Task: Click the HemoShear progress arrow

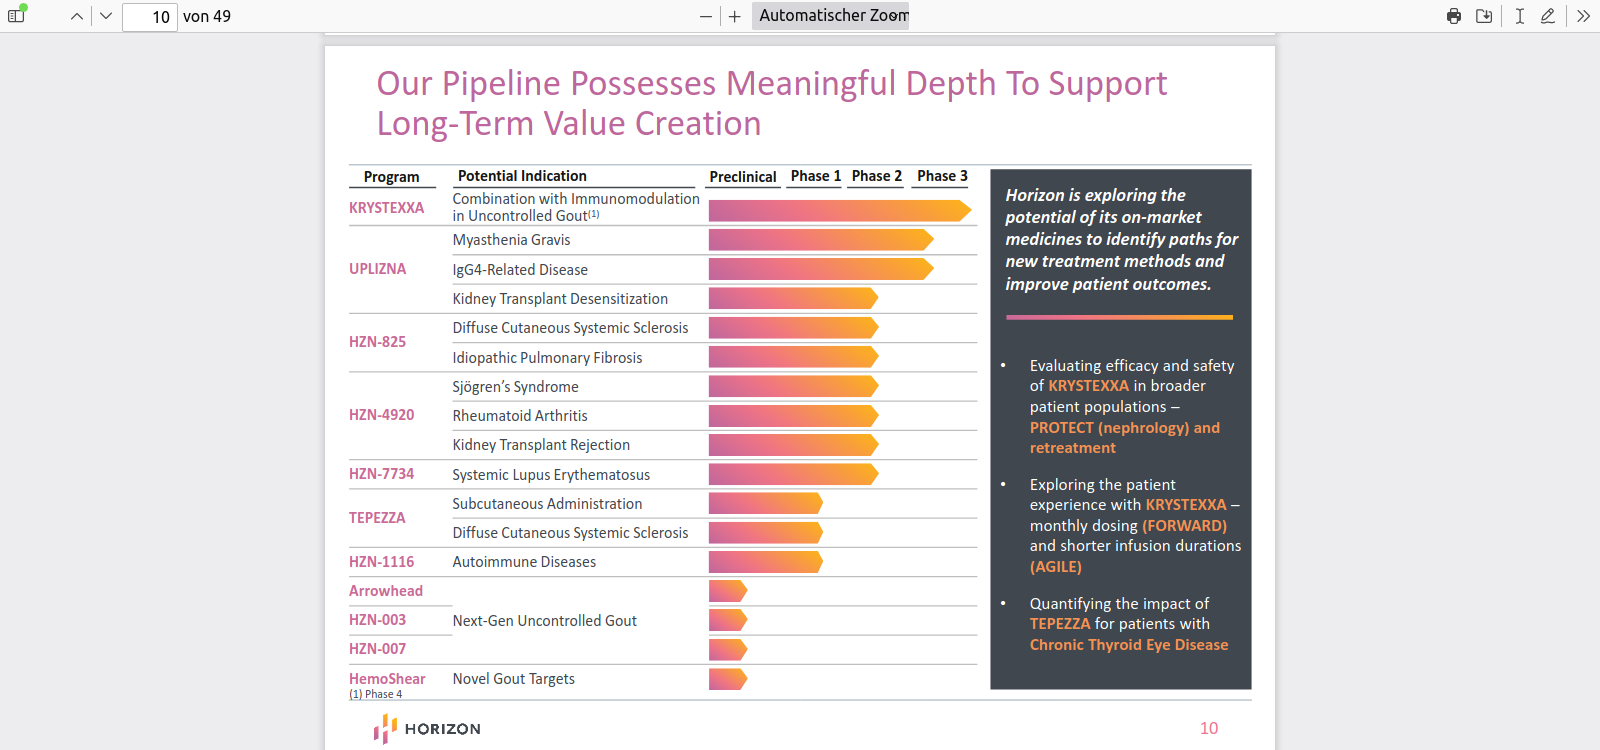Action: (x=728, y=679)
